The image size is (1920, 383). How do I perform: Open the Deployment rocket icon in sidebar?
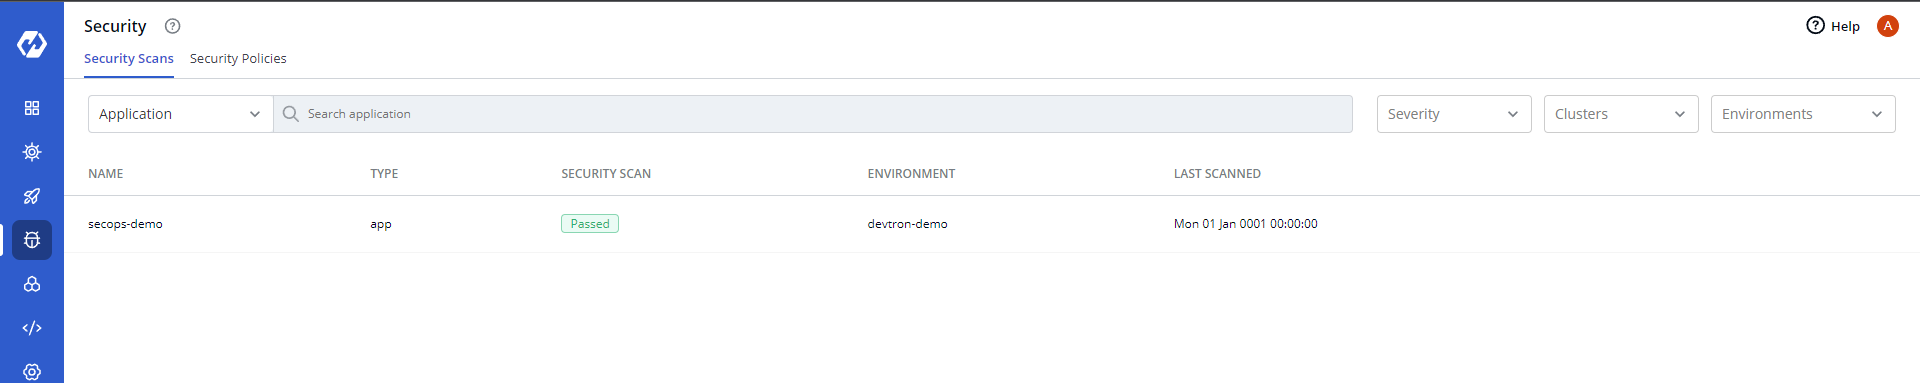pyautogui.click(x=32, y=196)
